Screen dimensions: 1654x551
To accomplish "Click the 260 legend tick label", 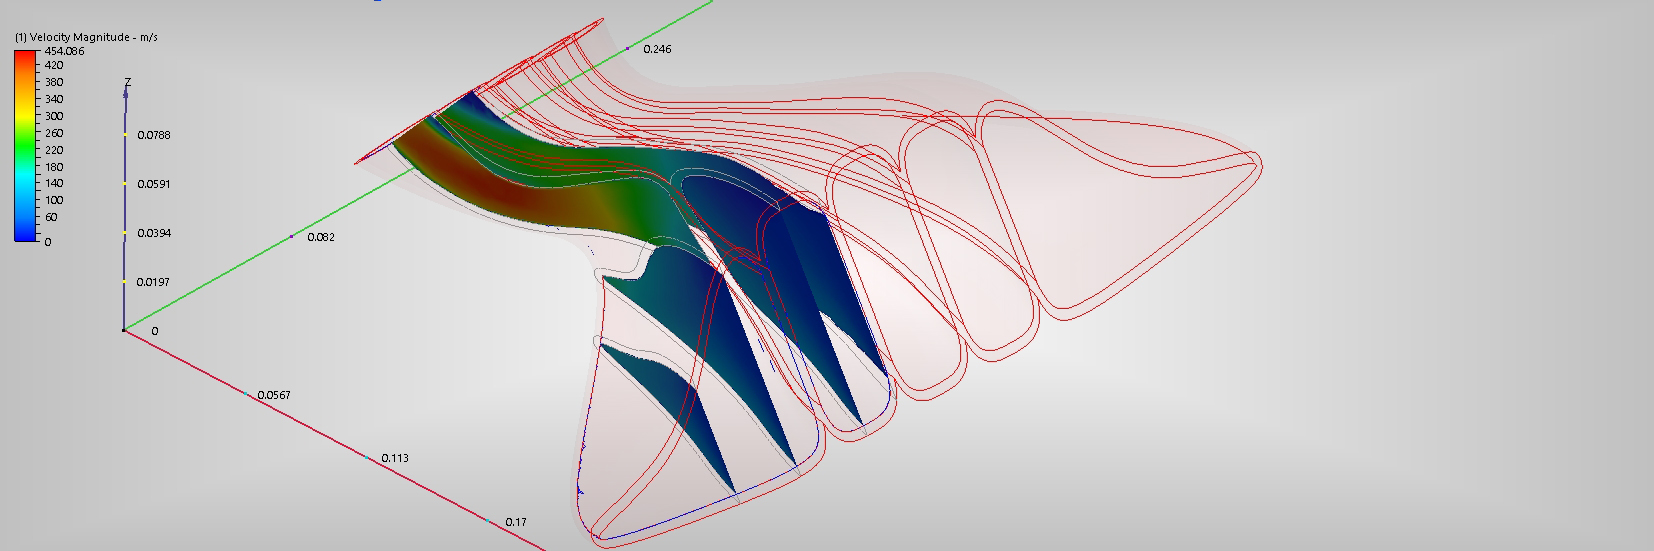I will coord(54,133).
